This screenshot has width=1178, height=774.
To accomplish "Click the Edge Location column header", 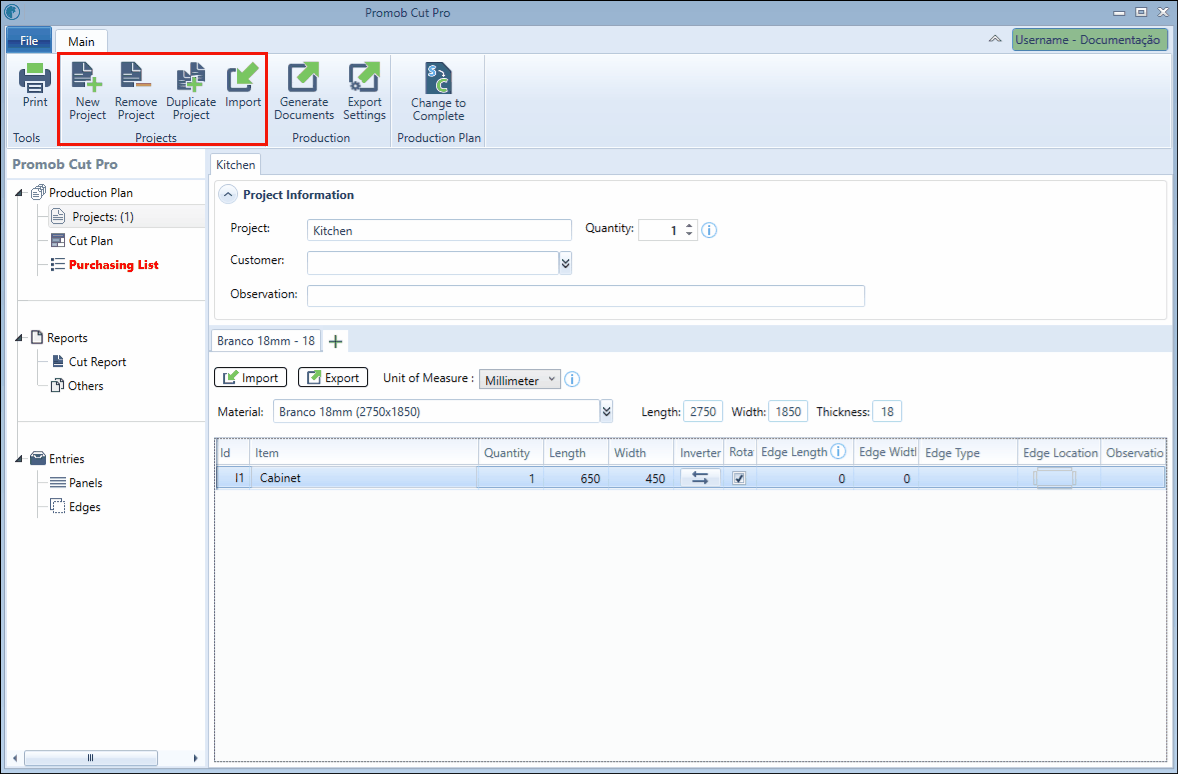I will coord(1059,452).
